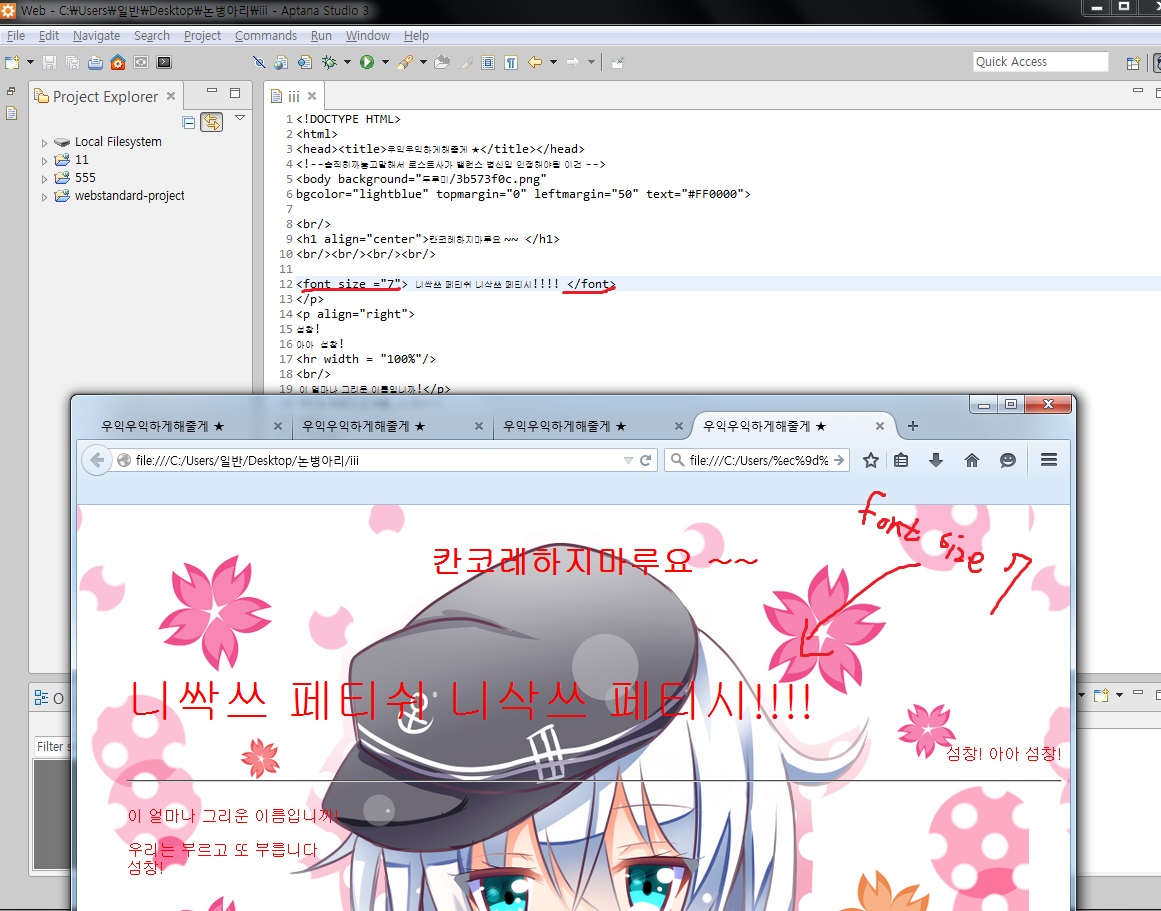Screen dimensions: 1161x911
Task: Click the Firefox Back button
Action: 97,460
